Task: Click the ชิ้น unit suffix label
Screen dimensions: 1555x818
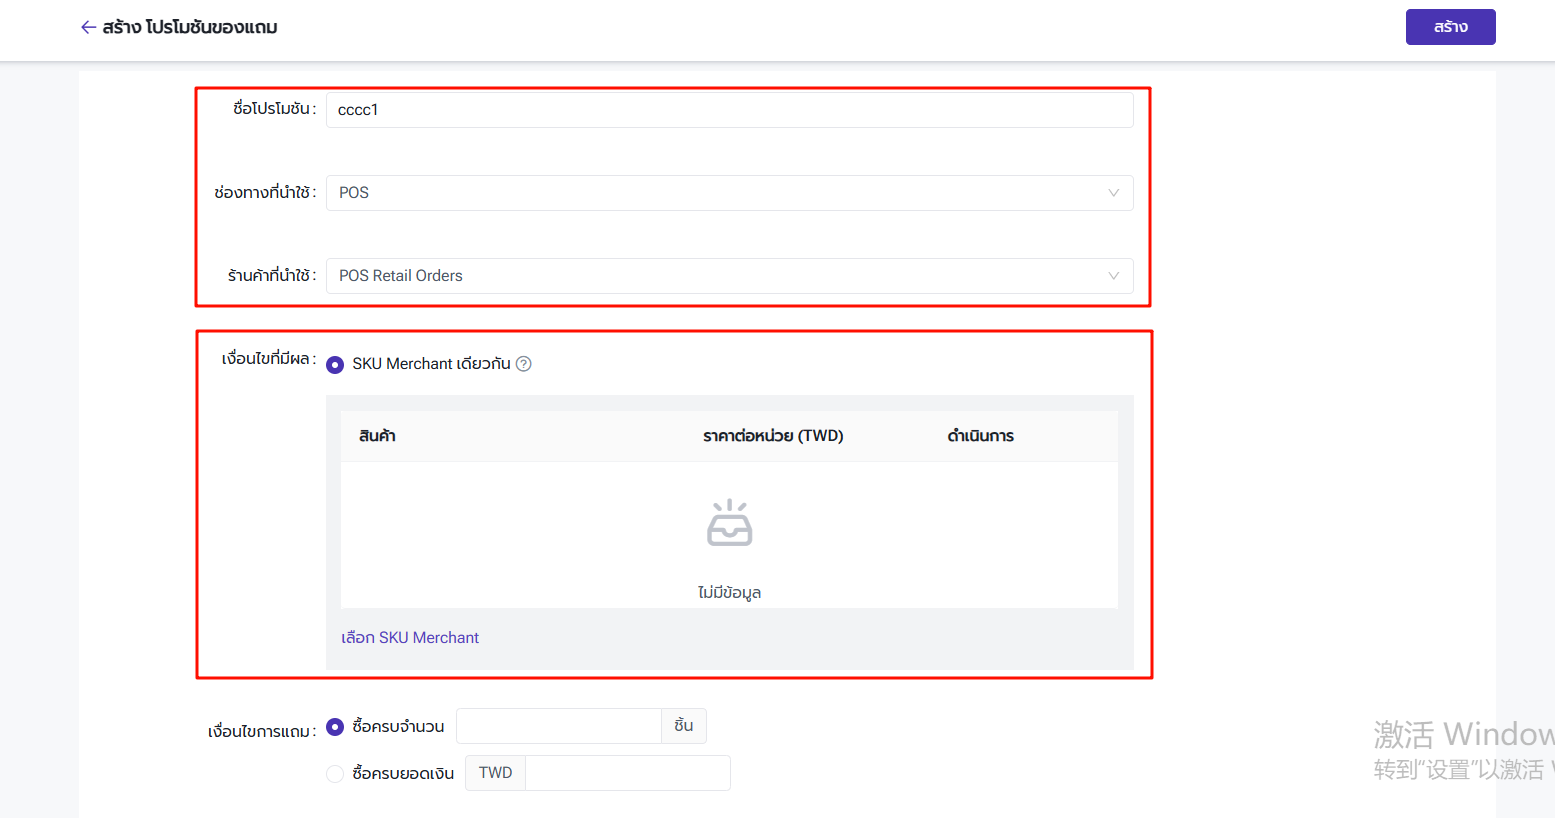Action: [684, 726]
